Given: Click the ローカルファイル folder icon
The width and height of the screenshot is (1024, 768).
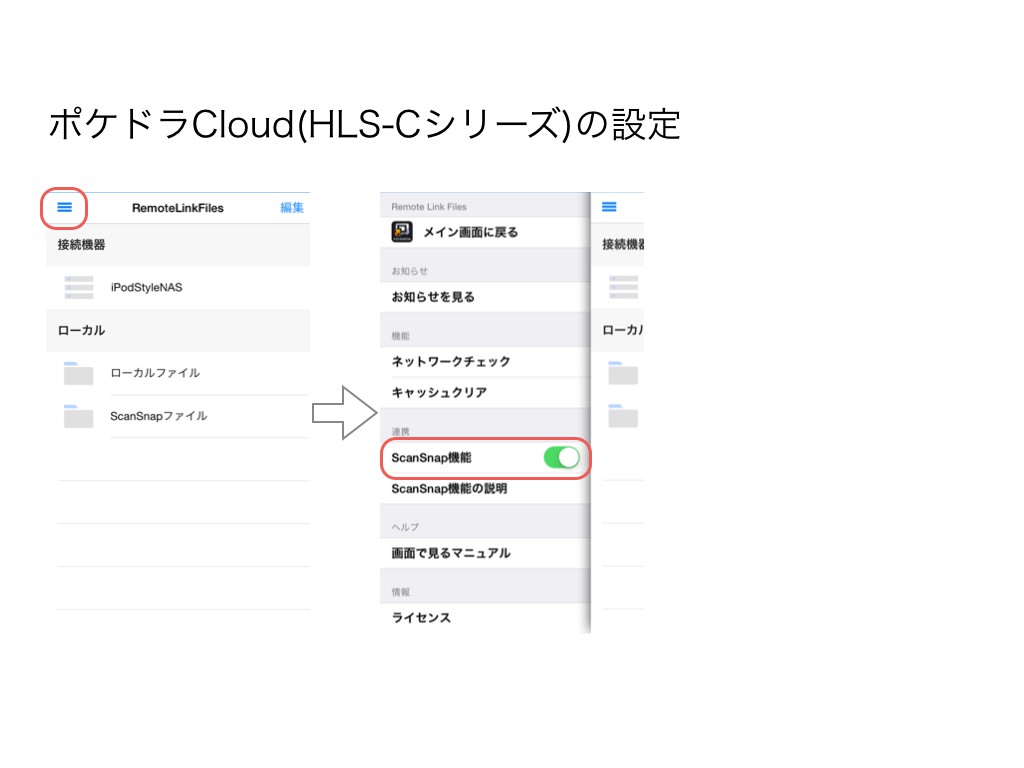Looking at the screenshot, I should [x=78, y=373].
